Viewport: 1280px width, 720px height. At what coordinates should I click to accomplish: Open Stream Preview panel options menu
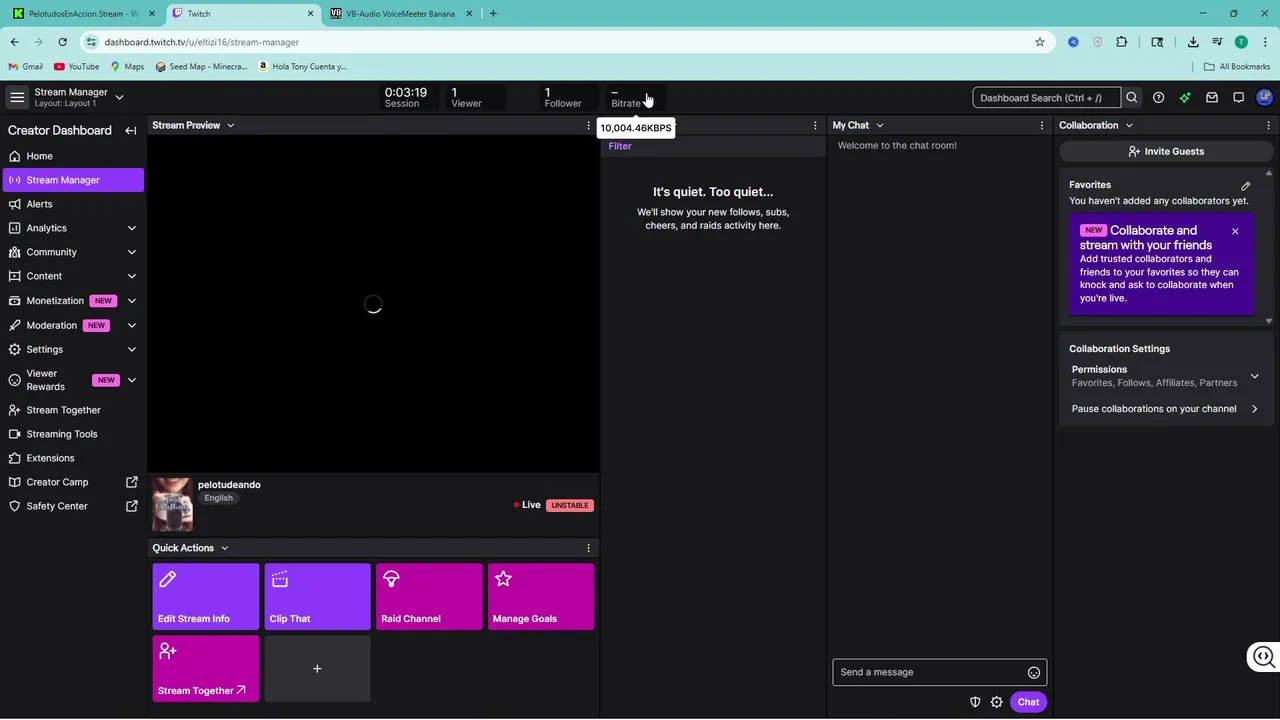[x=588, y=125]
